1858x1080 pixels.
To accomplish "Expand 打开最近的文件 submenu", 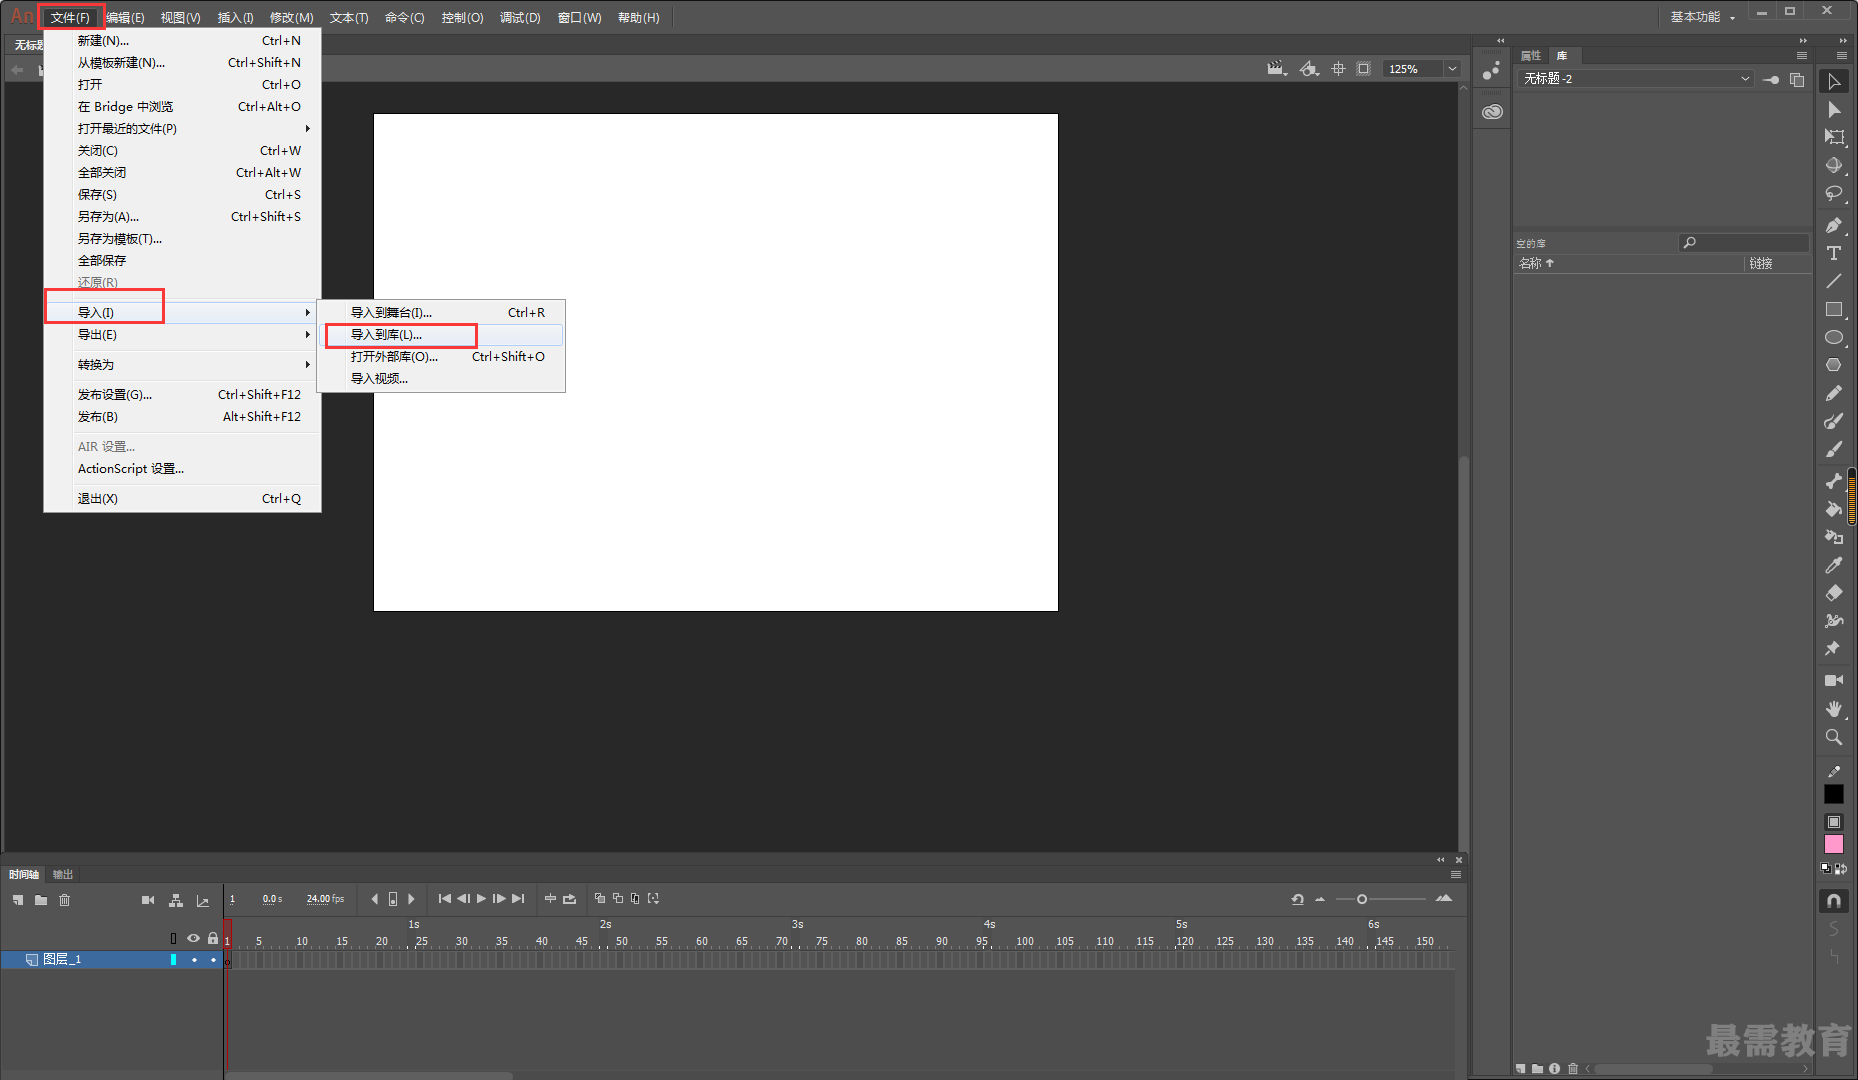I will (x=182, y=129).
